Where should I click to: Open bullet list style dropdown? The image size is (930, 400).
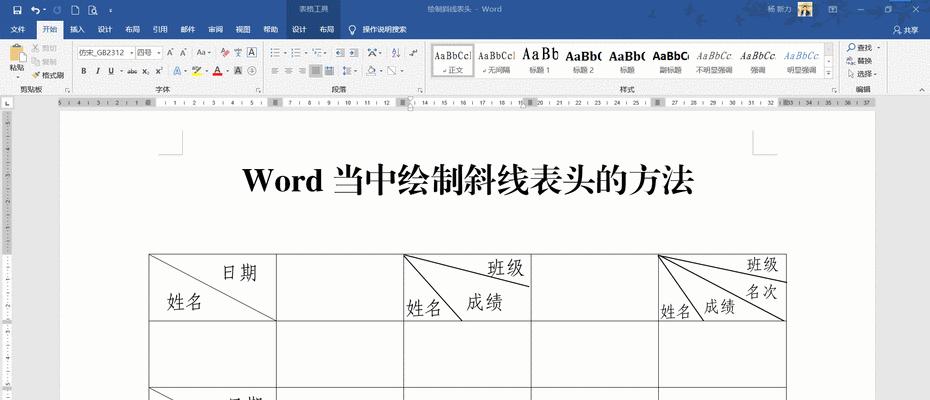[285, 53]
